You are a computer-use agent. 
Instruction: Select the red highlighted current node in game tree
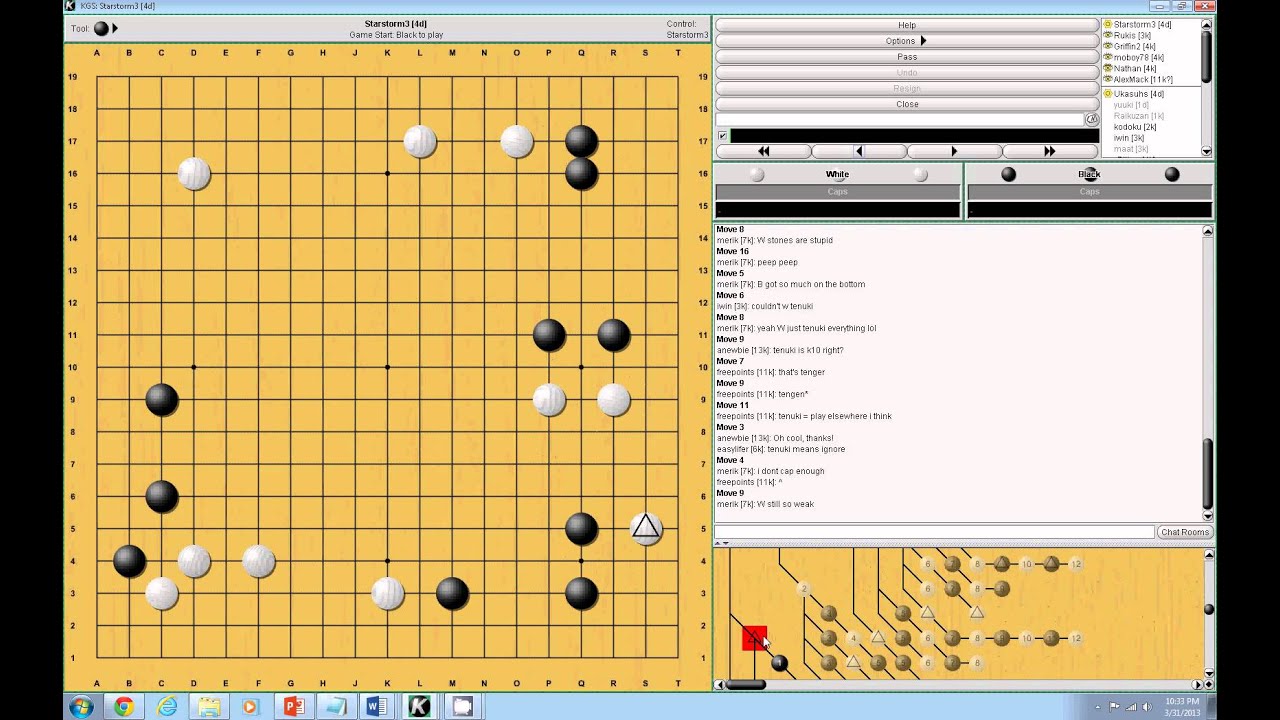coord(754,638)
